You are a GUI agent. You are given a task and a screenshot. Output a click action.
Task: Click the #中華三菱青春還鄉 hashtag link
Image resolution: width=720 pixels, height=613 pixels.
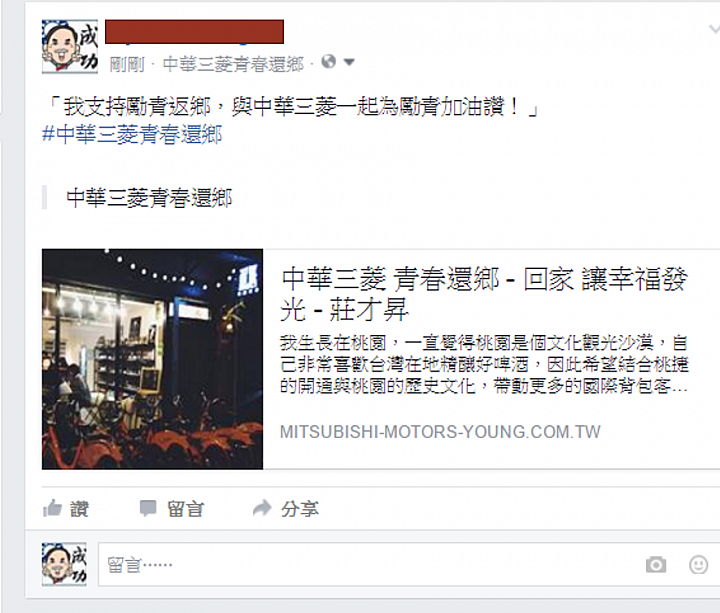(x=132, y=135)
